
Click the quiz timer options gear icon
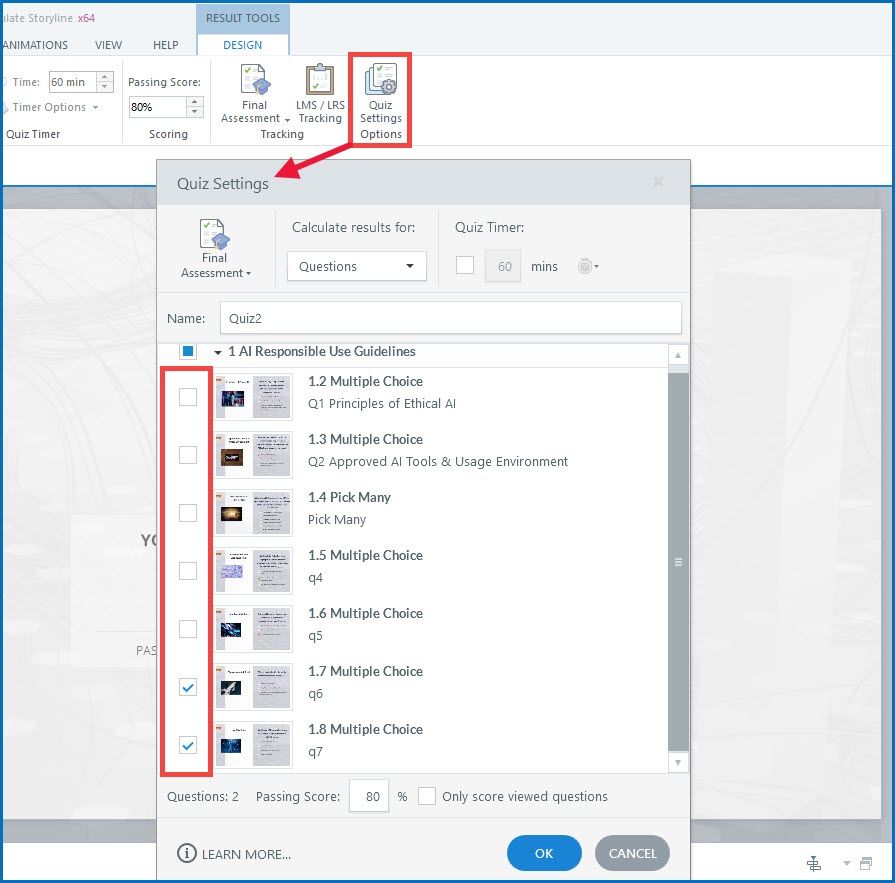(586, 267)
